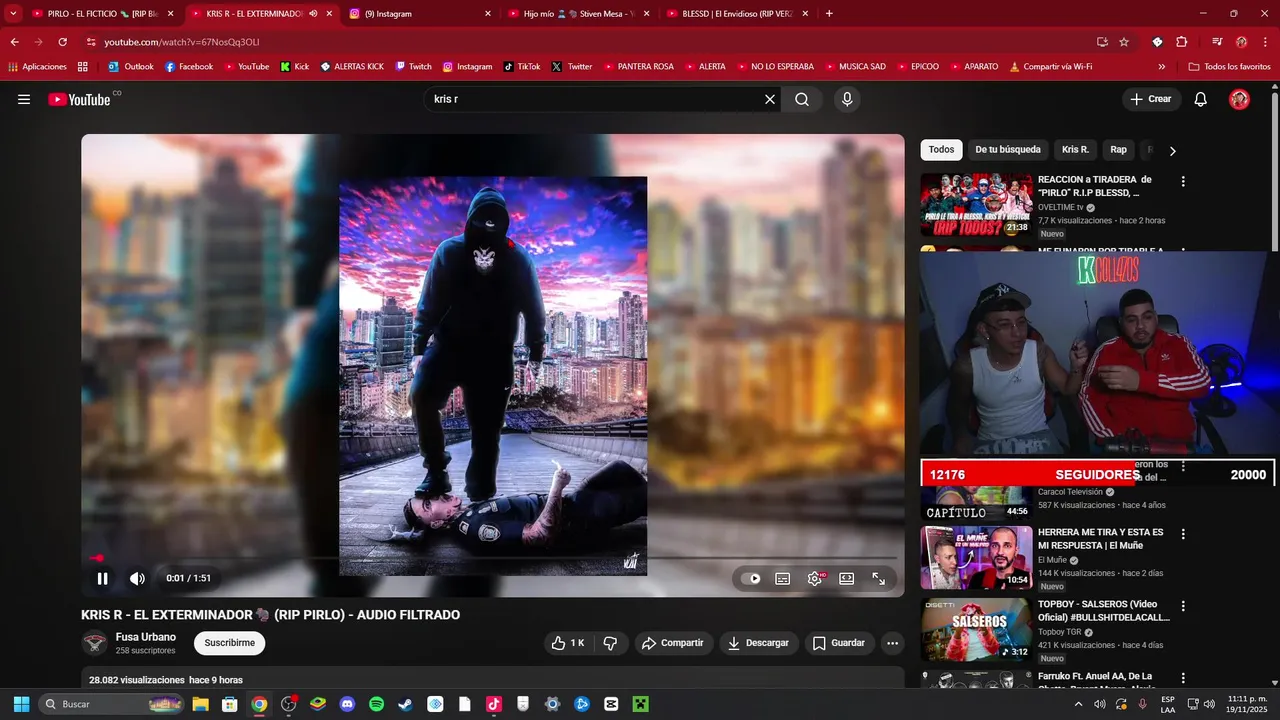The height and width of the screenshot is (720, 1280).
Task: Select the Kris R. filter chip
Action: tap(1075, 149)
